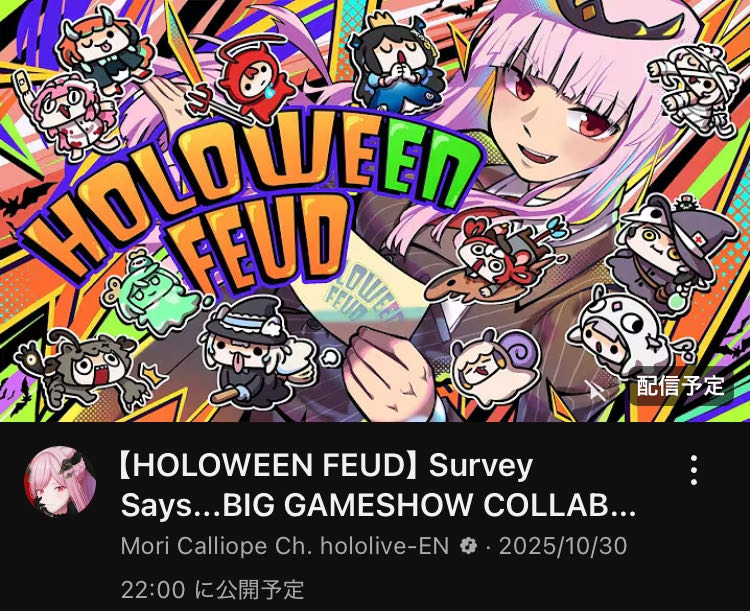Open the three-dot more options menu
Image resolution: width=750 pixels, height=611 pixels.
click(x=694, y=471)
